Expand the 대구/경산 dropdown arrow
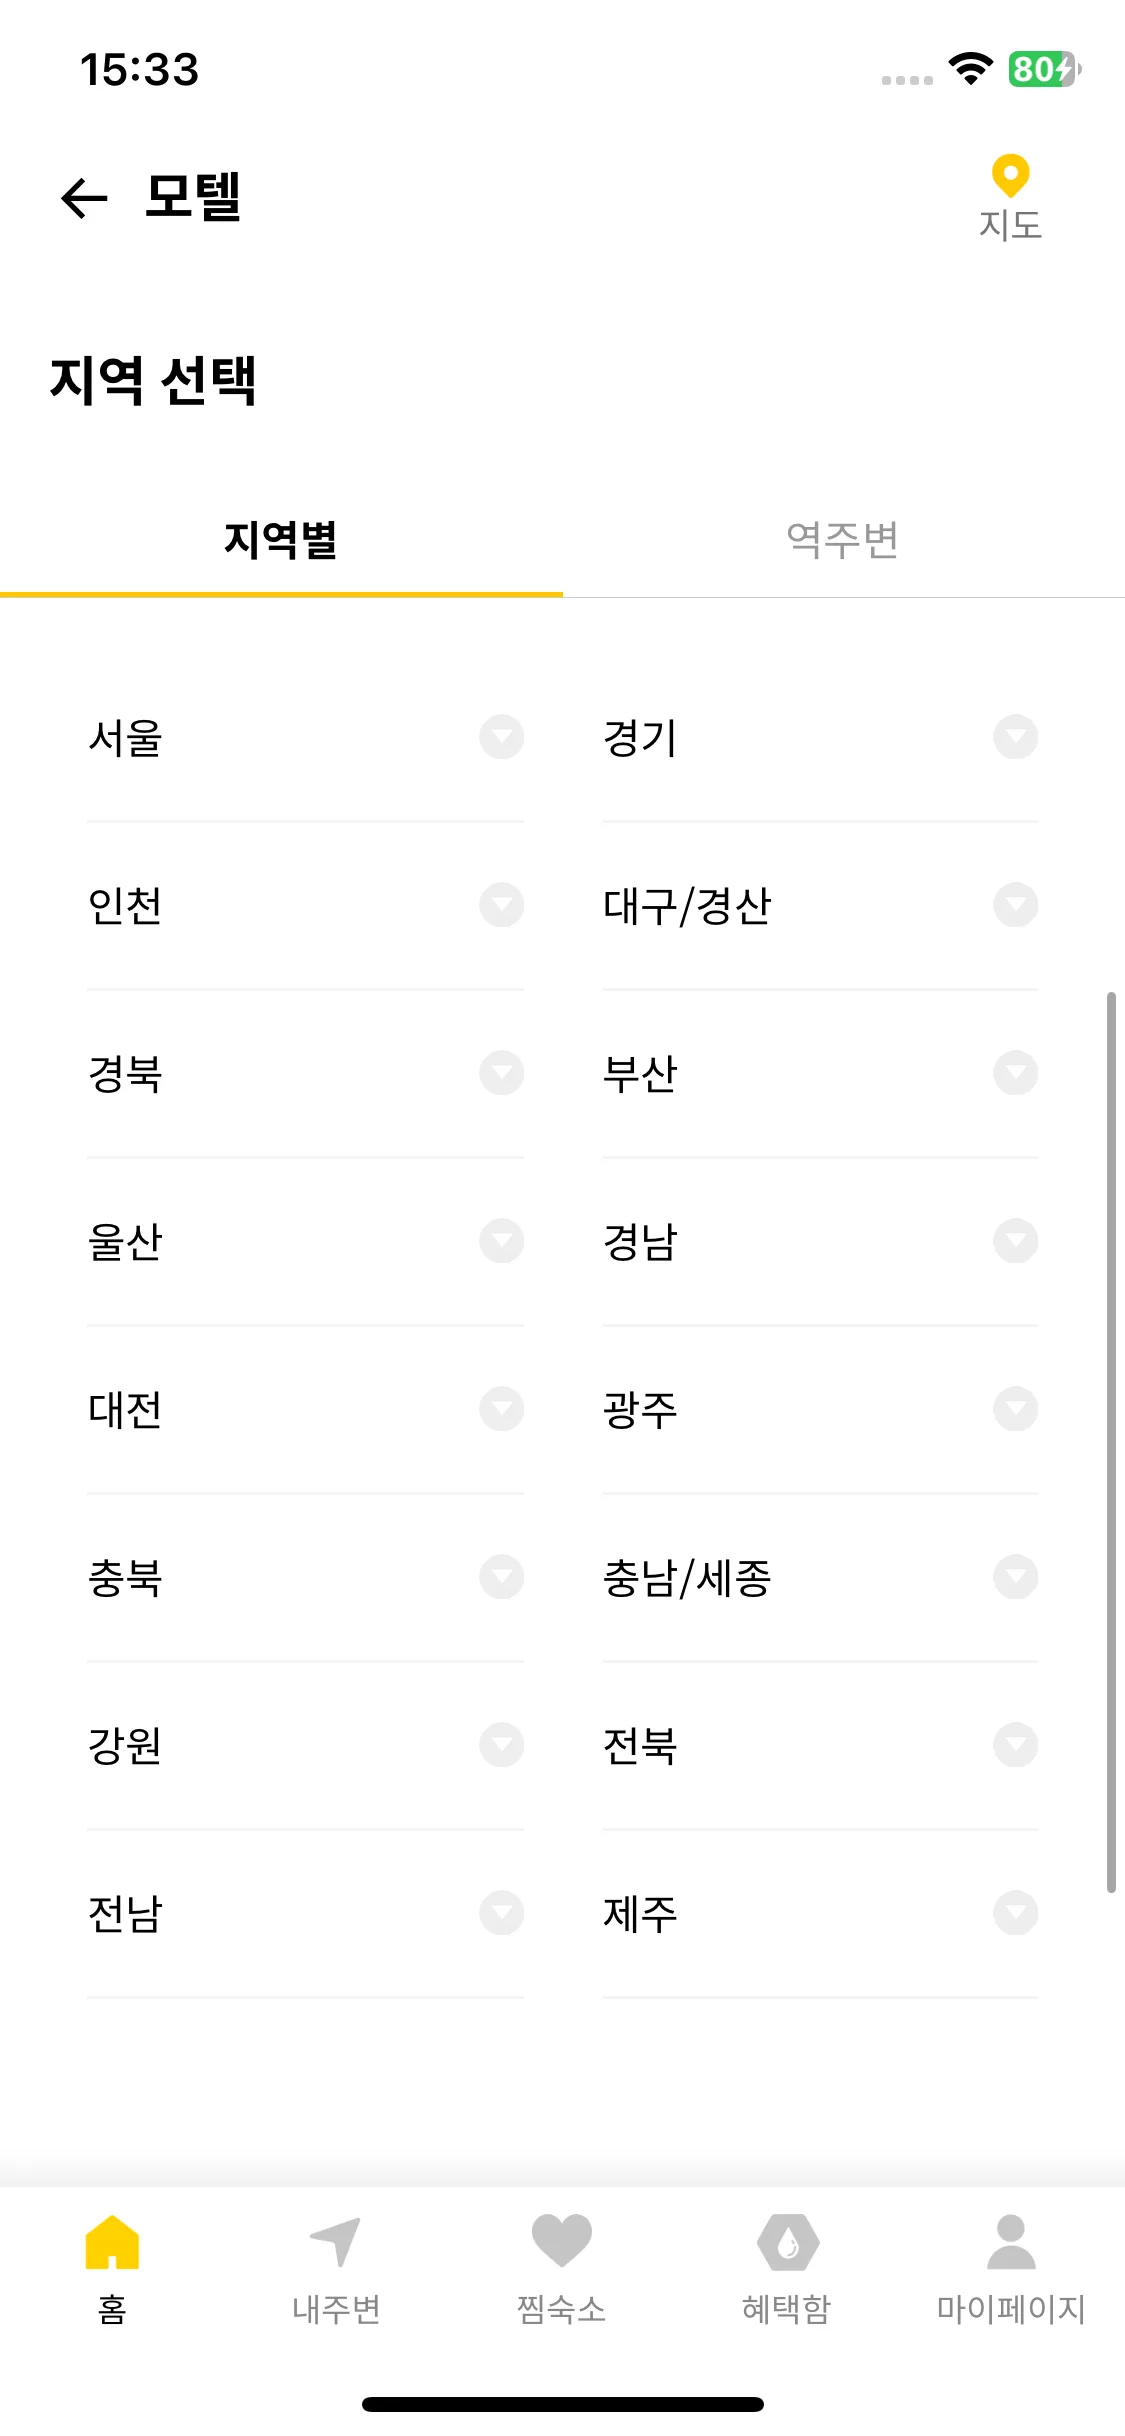 point(1016,905)
